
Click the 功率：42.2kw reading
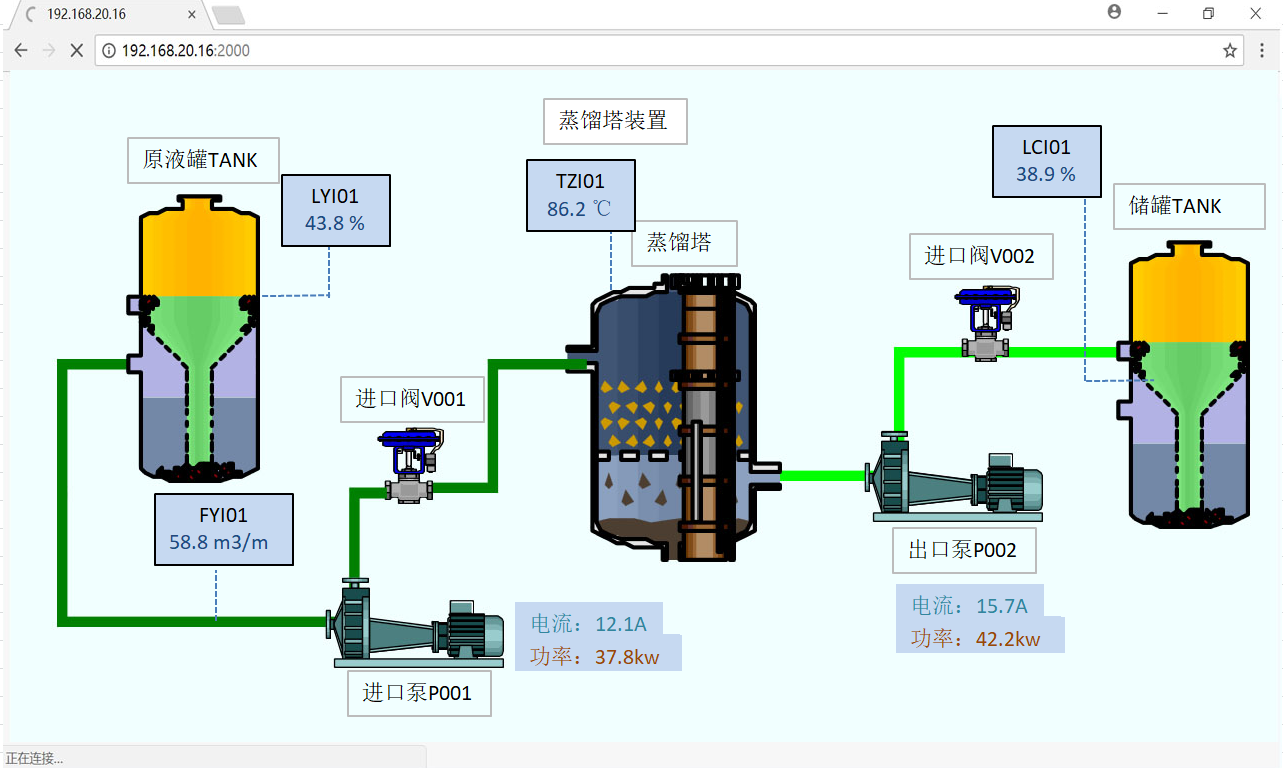[976, 638]
